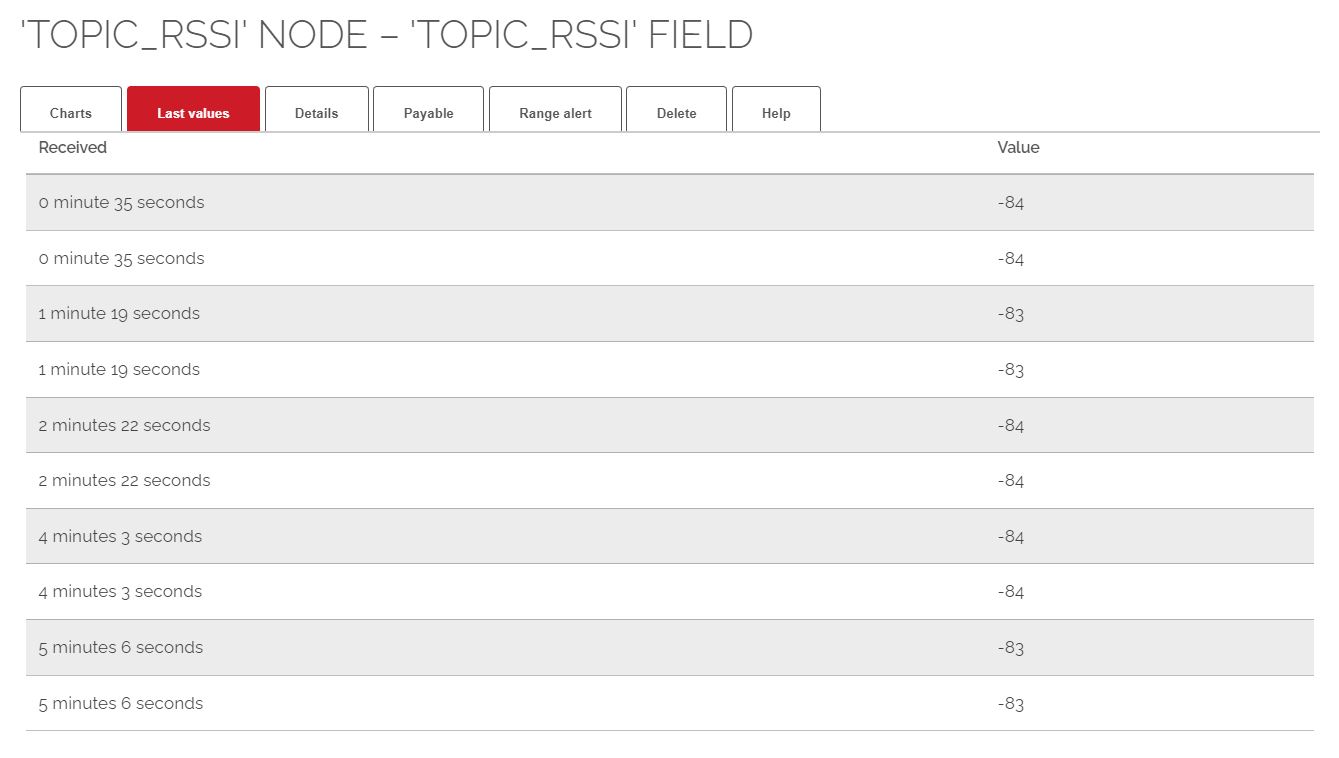
Task: Click the 'TOPIC_RSSI' node page title
Action: (386, 35)
